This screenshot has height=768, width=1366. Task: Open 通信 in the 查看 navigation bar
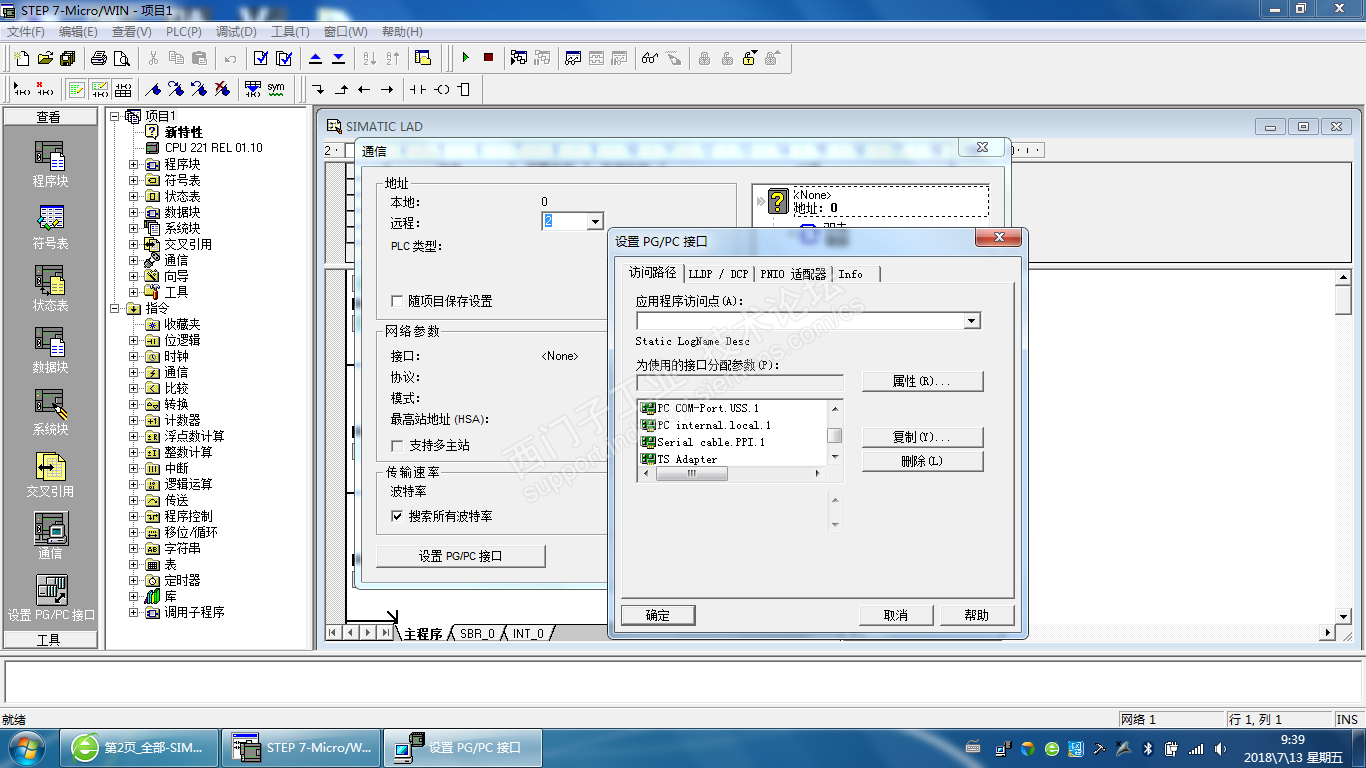point(50,537)
